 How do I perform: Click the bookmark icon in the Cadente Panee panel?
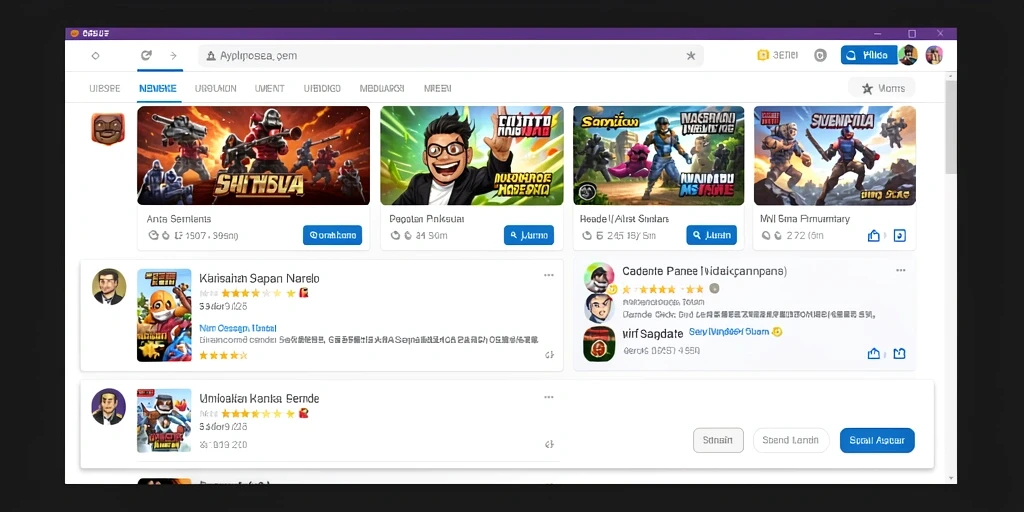pyautogui.click(x=899, y=353)
